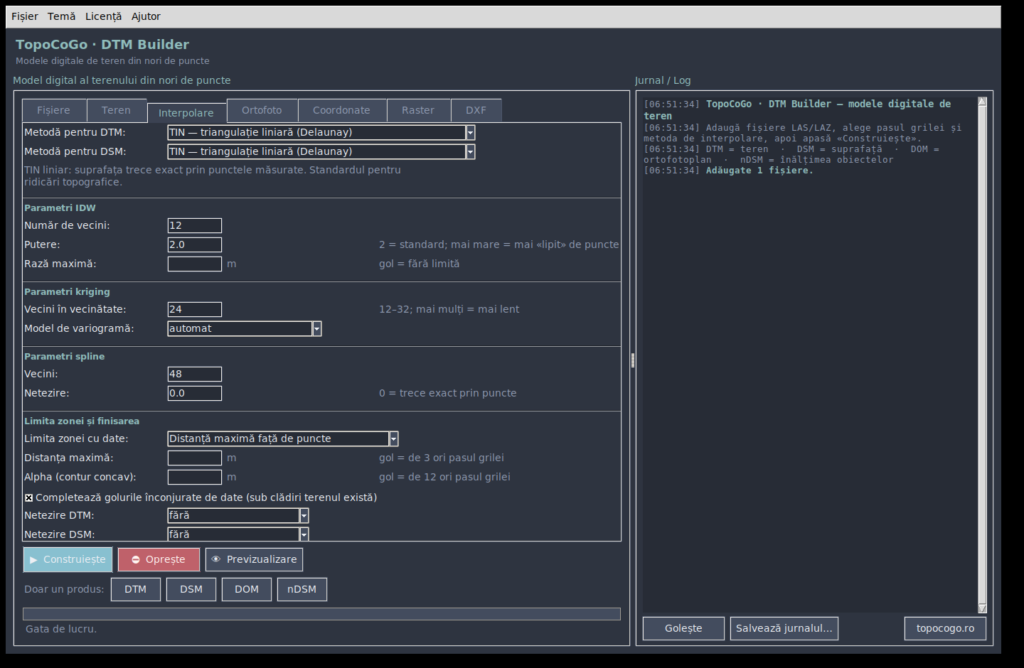Switch to the Fișiere tab
The image size is (1024, 668).
[x=54, y=110]
